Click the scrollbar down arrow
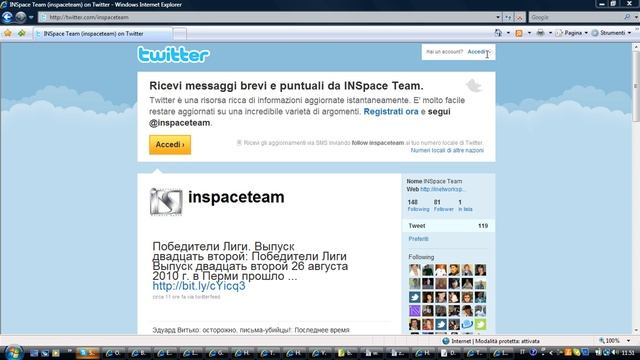Screen dimensions: 640x360 coord(636,331)
